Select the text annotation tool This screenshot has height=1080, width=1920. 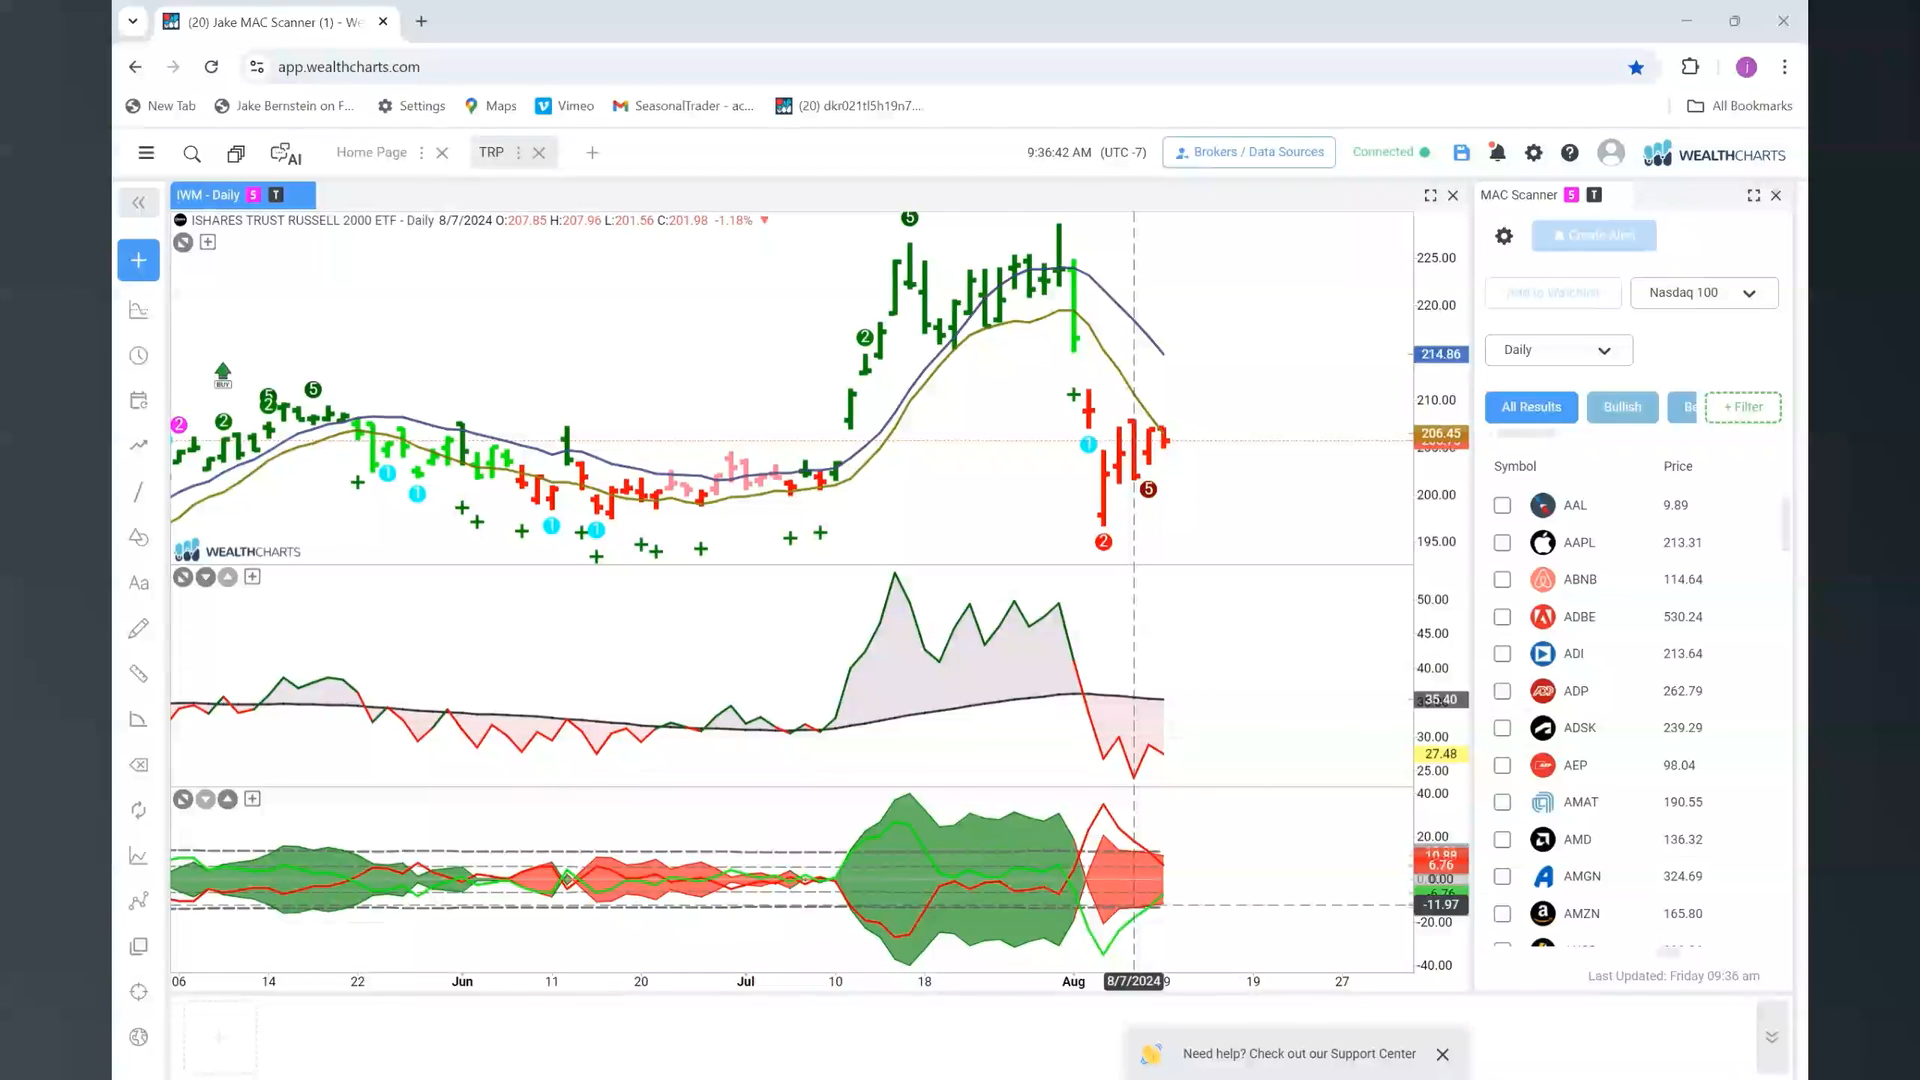coord(139,583)
